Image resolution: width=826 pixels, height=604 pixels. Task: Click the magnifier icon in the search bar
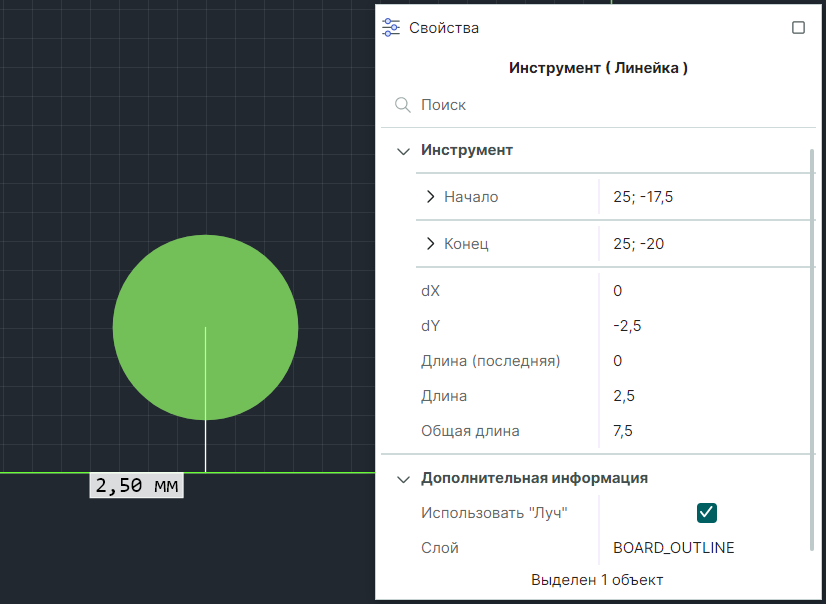403,105
